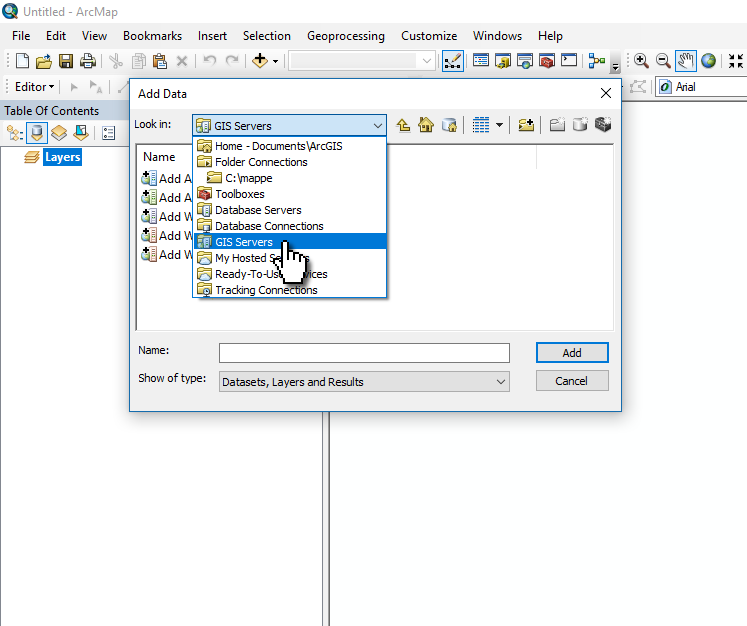Click the Copy icon in toolbar
The width and height of the screenshot is (747, 626).
pyautogui.click(x=139, y=61)
